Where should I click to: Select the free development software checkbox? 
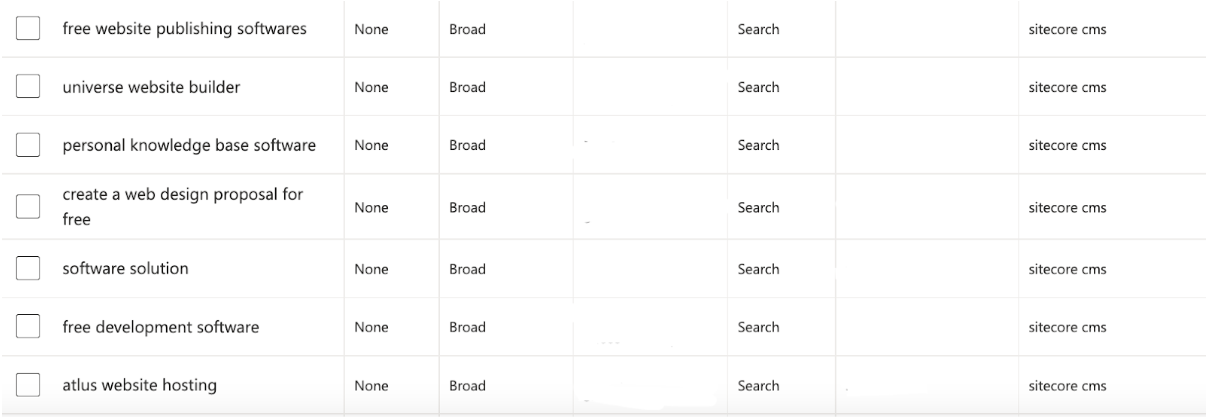click(x=28, y=327)
